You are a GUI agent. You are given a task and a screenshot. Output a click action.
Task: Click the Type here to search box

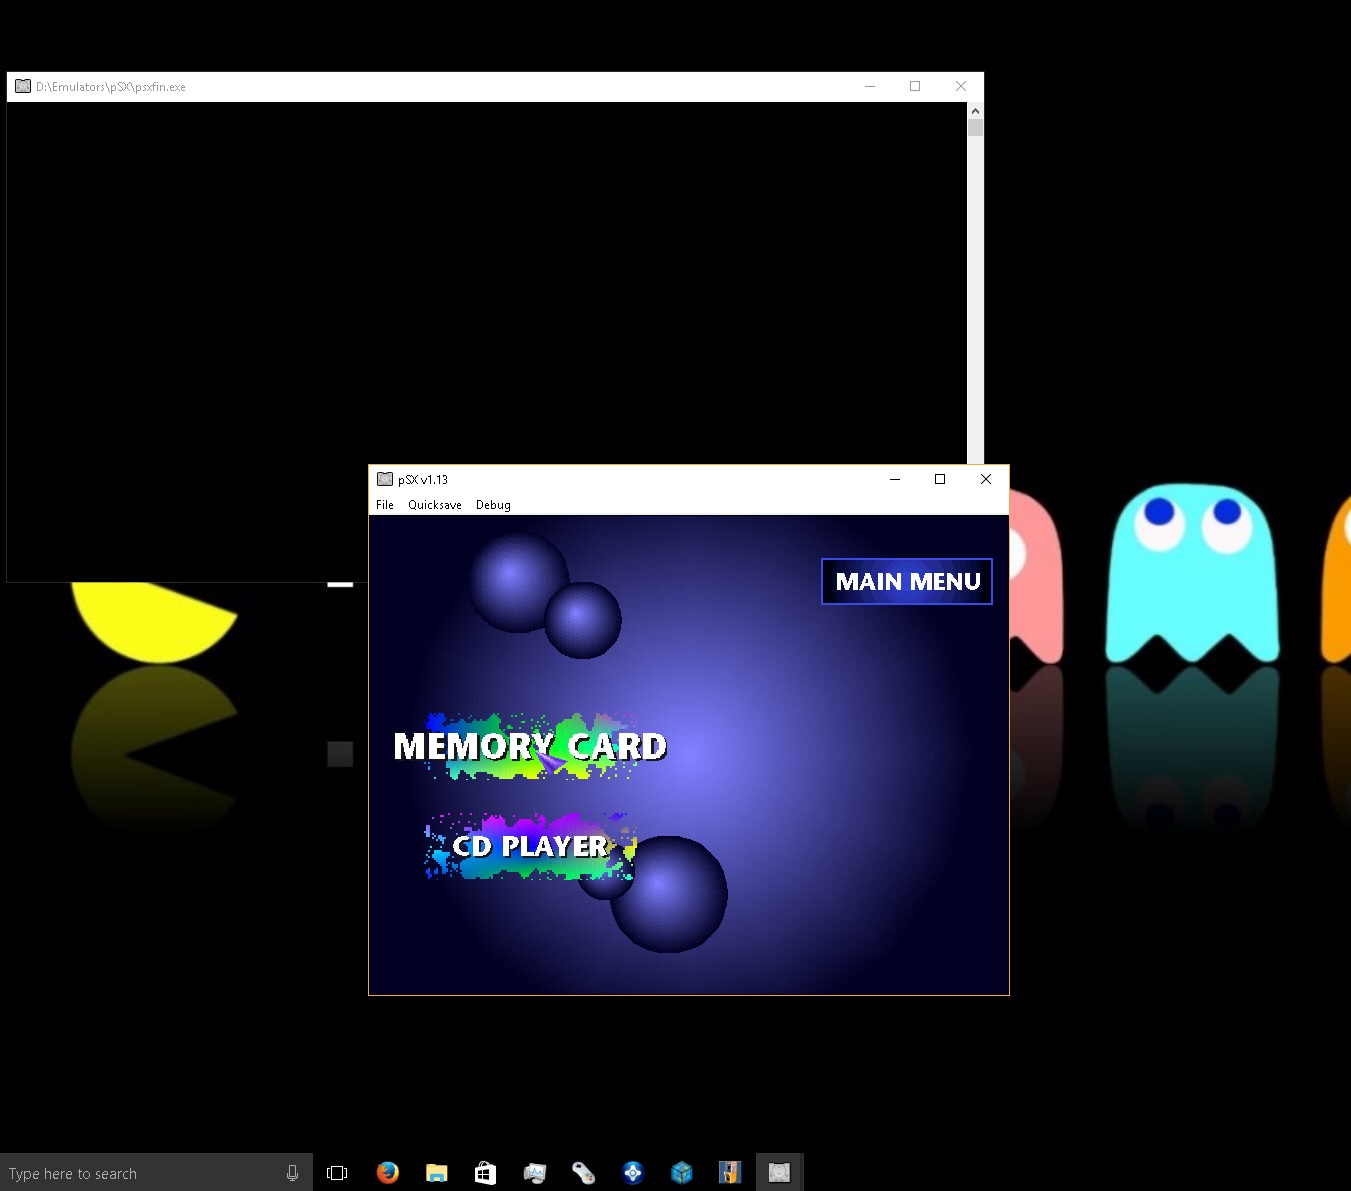click(156, 1173)
